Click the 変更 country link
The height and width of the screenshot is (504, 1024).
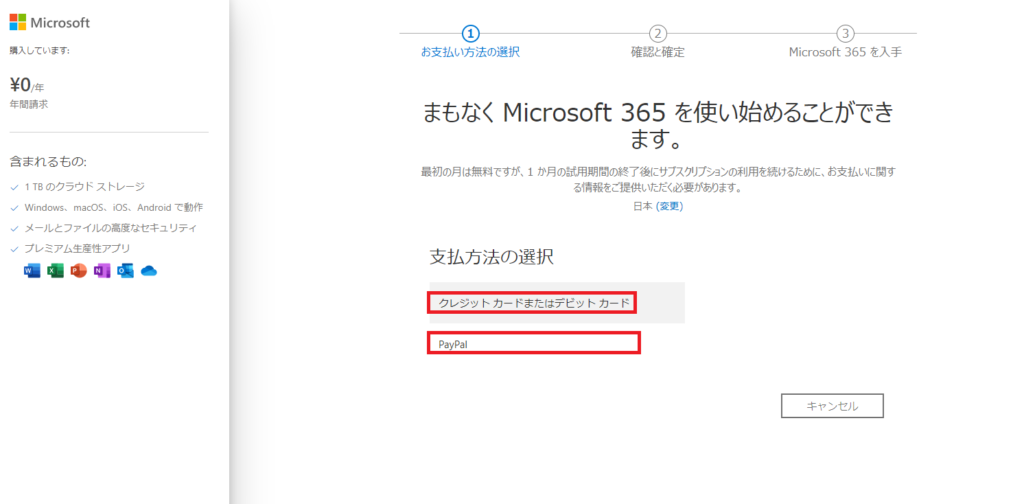tap(669, 206)
